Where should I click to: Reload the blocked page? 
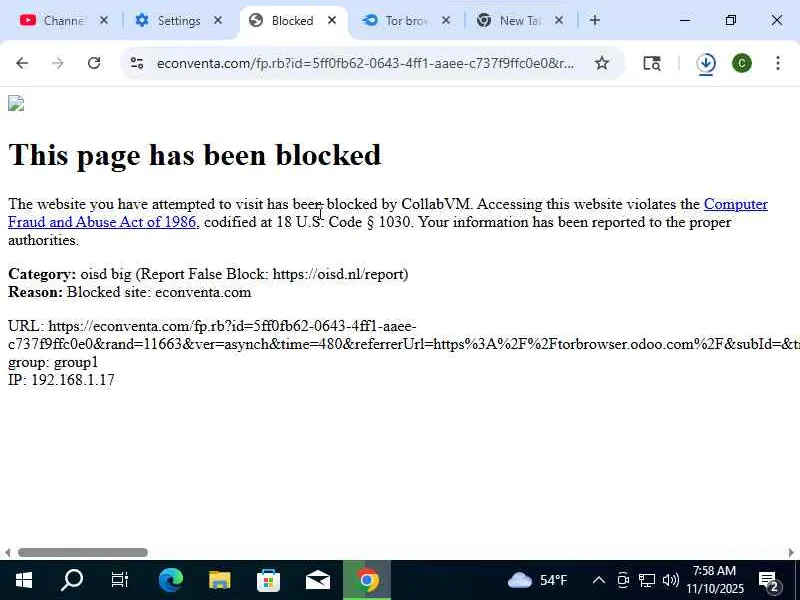94,63
